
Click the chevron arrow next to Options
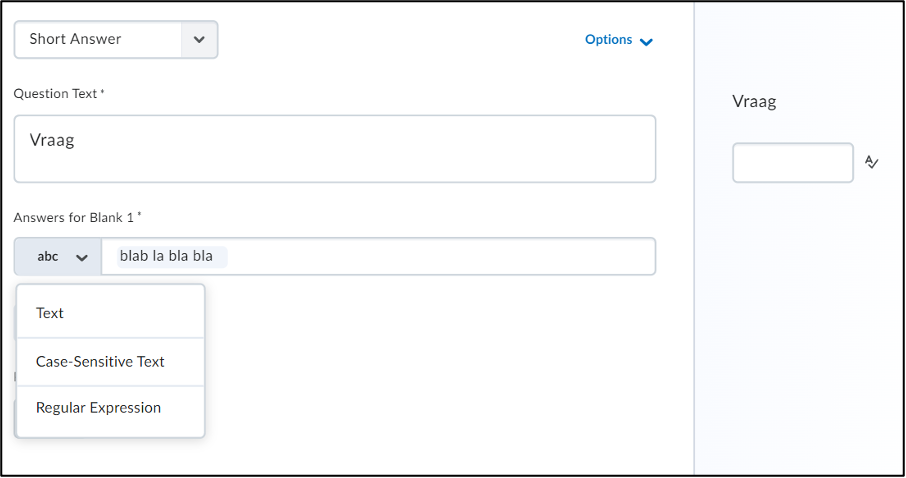(647, 42)
